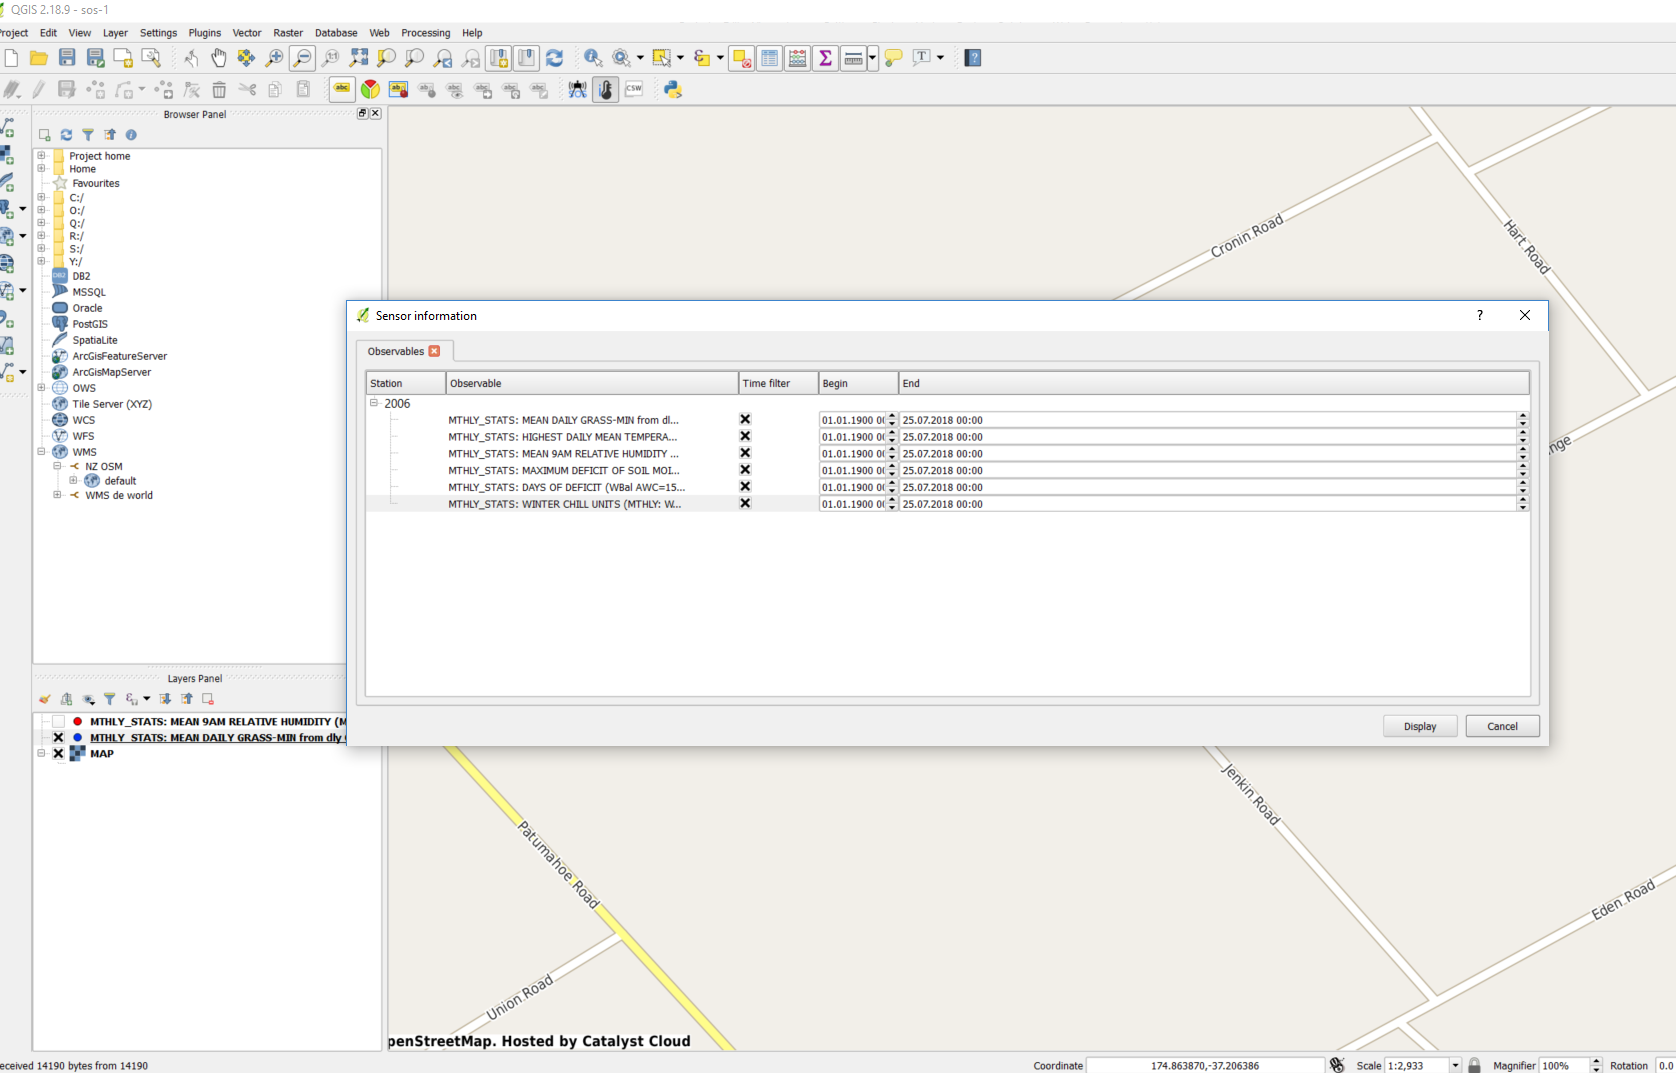Click the dialog help question mark button
This screenshot has height=1073, width=1676.
tap(1480, 315)
